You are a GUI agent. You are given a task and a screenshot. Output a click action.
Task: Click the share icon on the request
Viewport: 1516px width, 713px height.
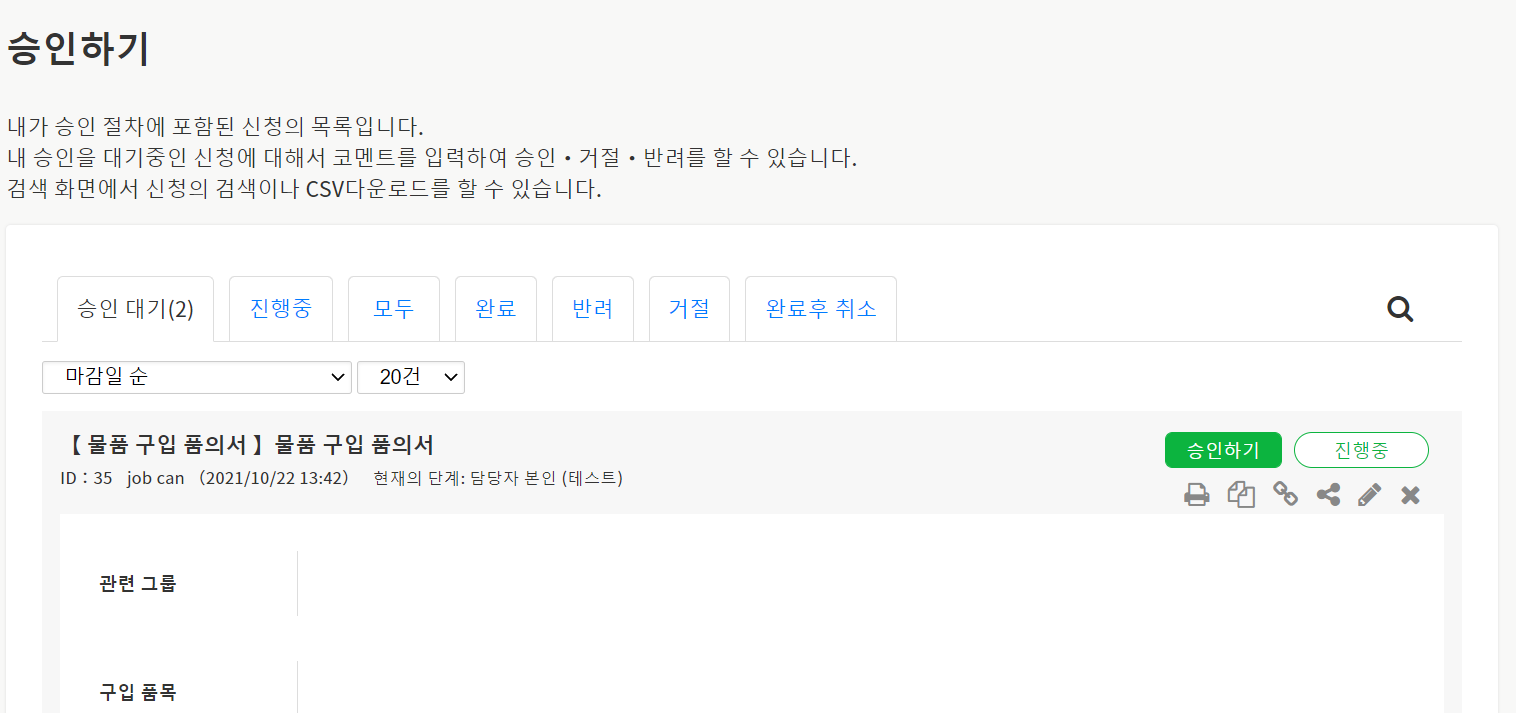pyautogui.click(x=1328, y=494)
